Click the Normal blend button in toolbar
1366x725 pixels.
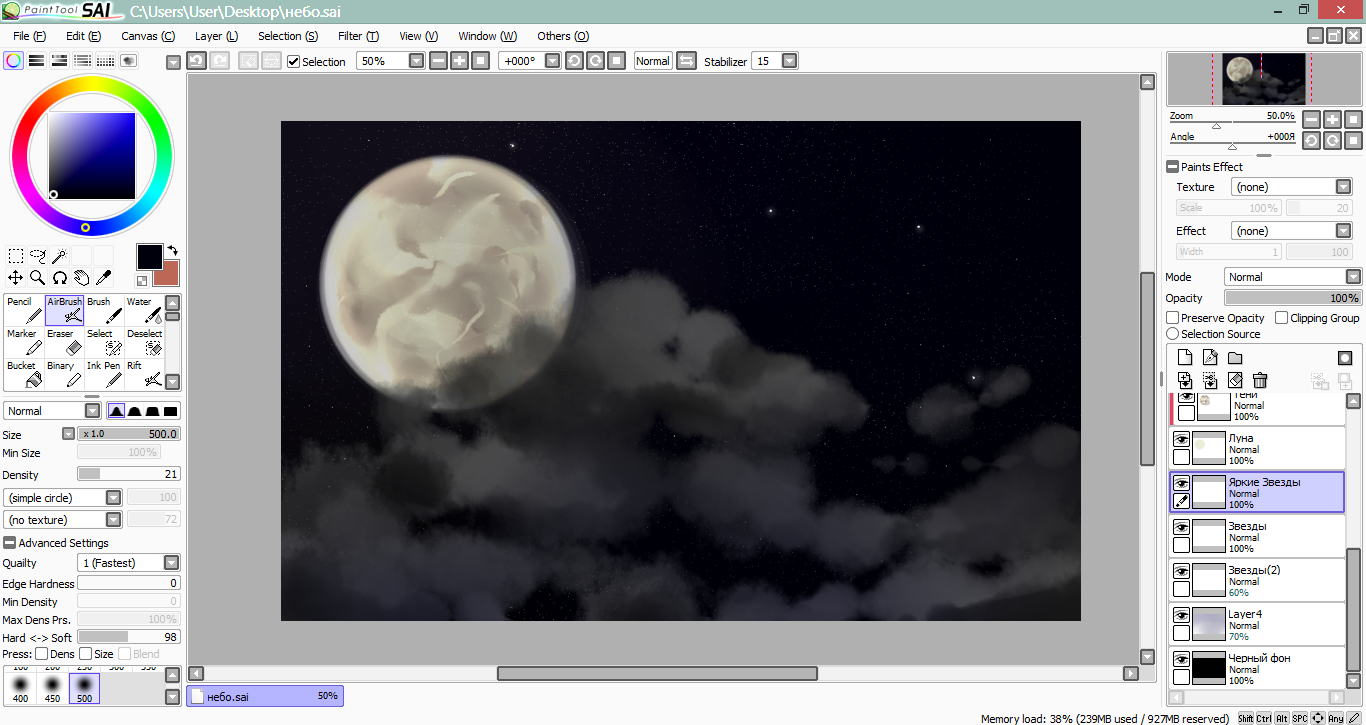[652, 61]
